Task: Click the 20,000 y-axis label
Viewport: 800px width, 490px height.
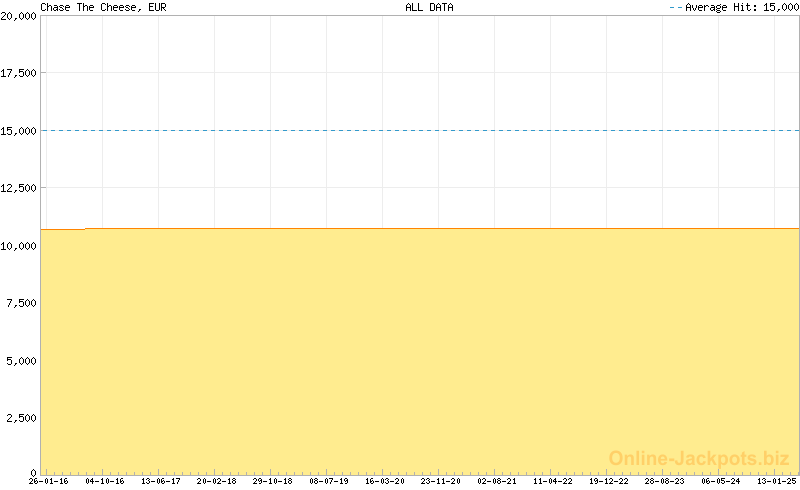Action: 19,16
